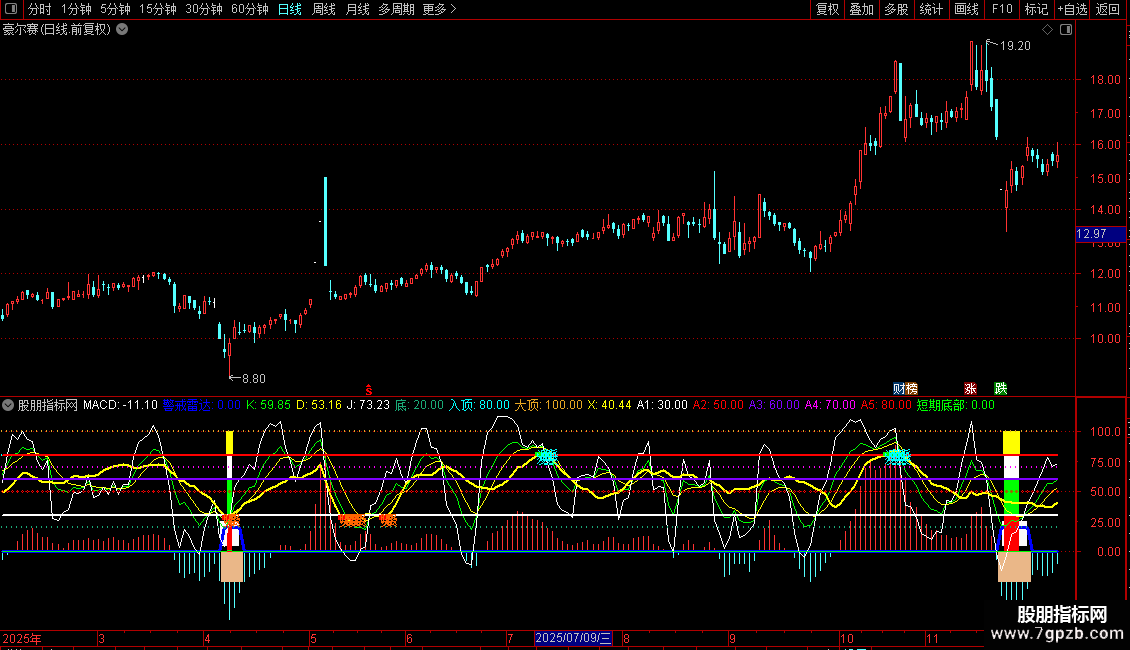The height and width of the screenshot is (650, 1130).
Task: Open F10 company information
Action: 1001,9
